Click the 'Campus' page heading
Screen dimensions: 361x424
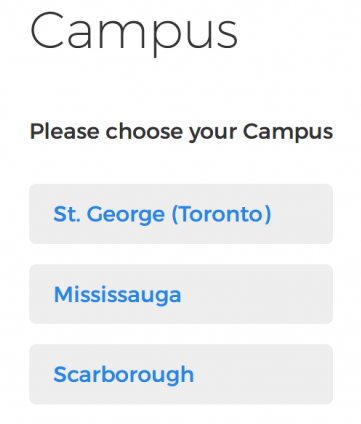coord(134,33)
